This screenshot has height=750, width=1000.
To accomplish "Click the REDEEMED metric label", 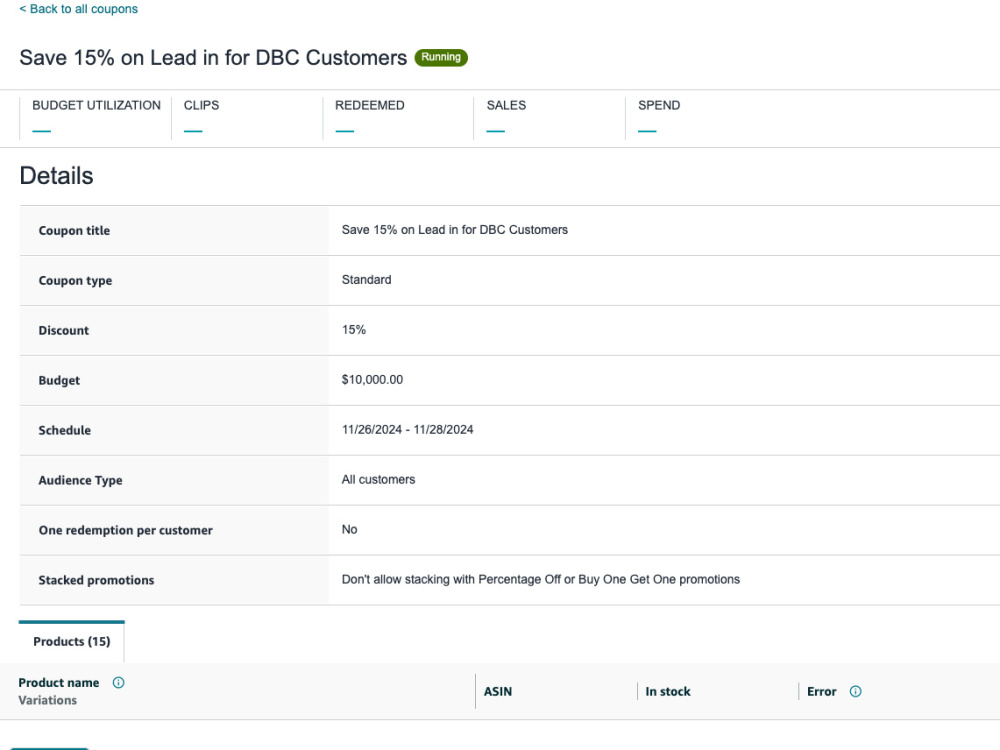I will click(x=370, y=105).
